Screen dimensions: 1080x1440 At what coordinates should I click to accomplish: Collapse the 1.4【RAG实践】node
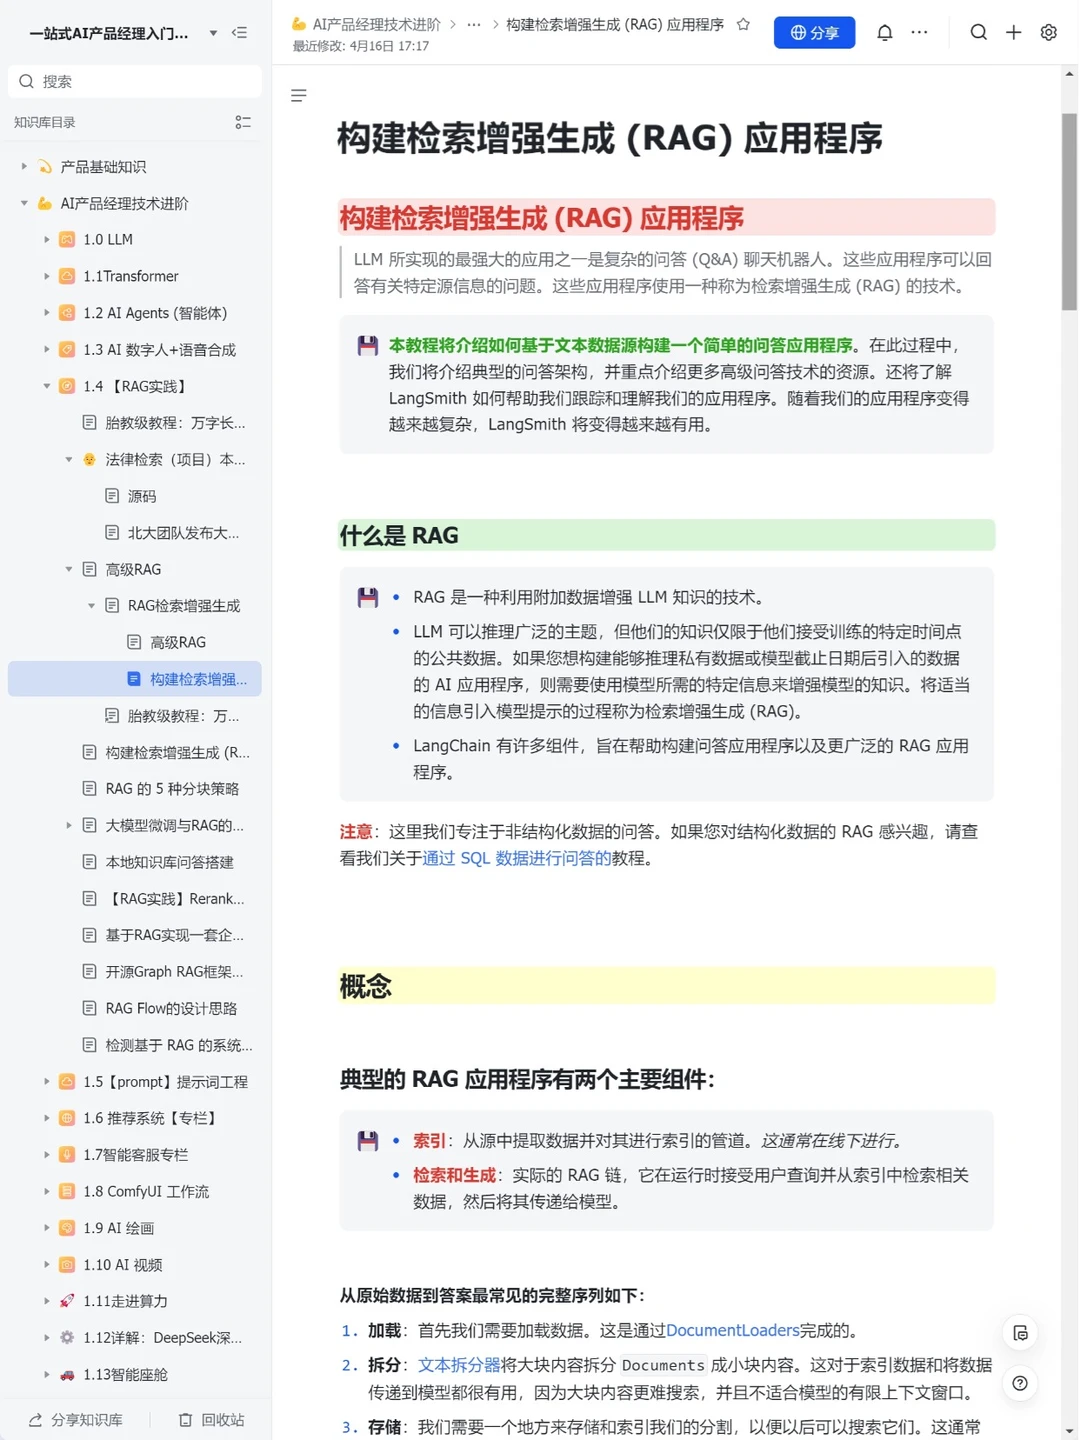(x=46, y=386)
